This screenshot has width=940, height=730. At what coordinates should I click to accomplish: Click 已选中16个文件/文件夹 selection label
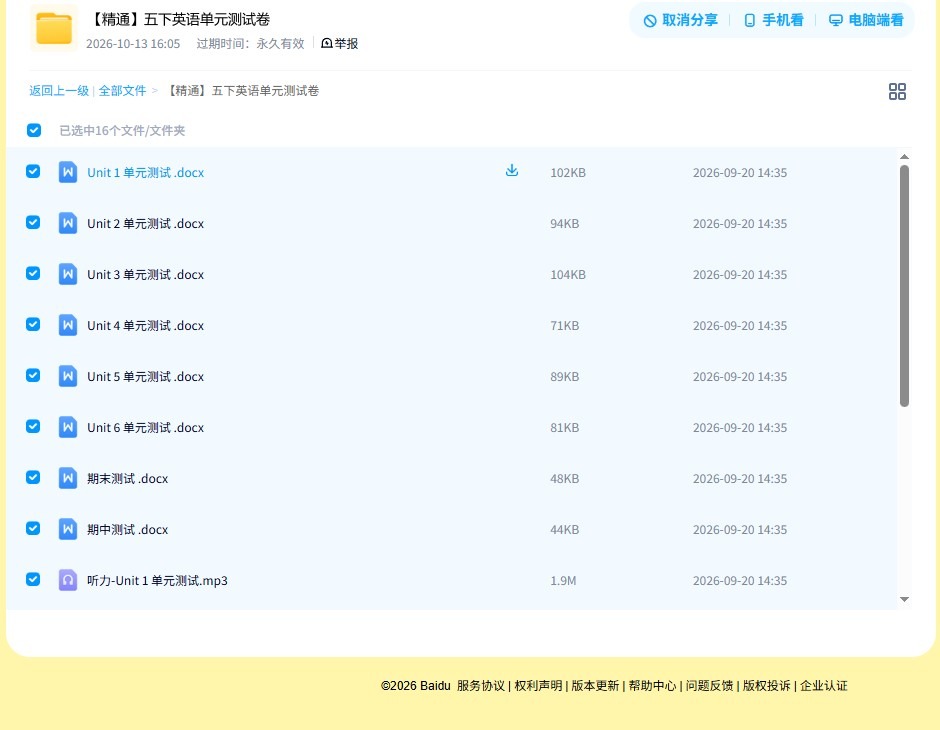click(x=122, y=131)
